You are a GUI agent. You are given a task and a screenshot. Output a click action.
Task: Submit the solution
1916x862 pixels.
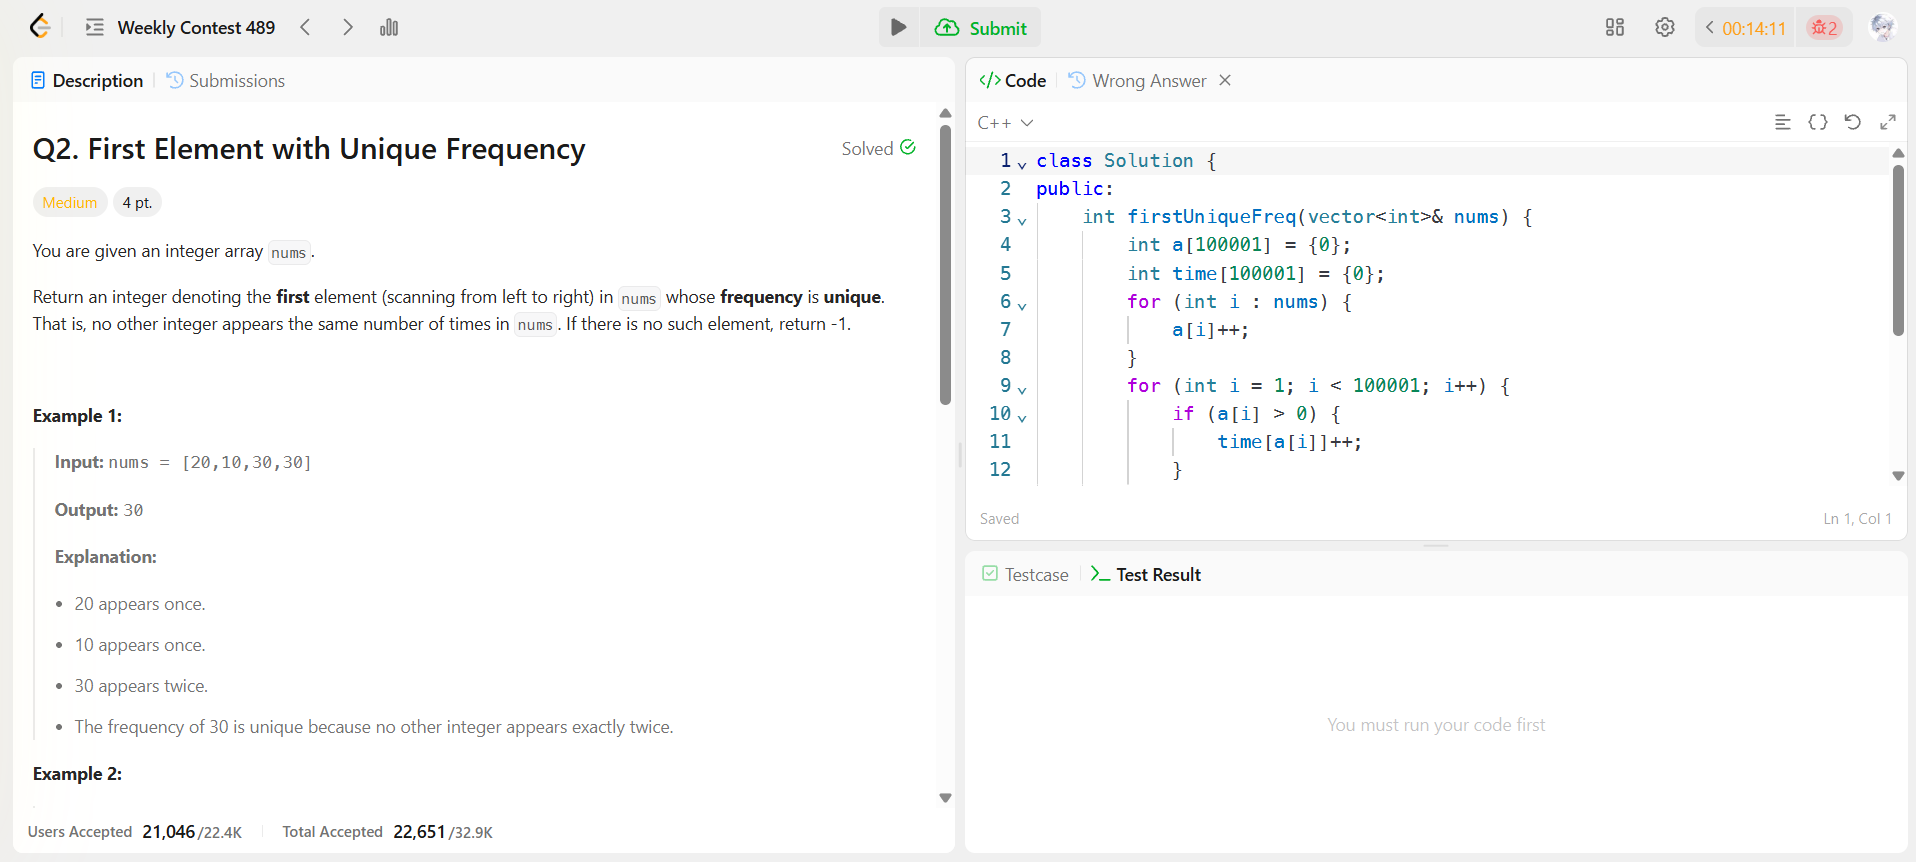tap(982, 28)
